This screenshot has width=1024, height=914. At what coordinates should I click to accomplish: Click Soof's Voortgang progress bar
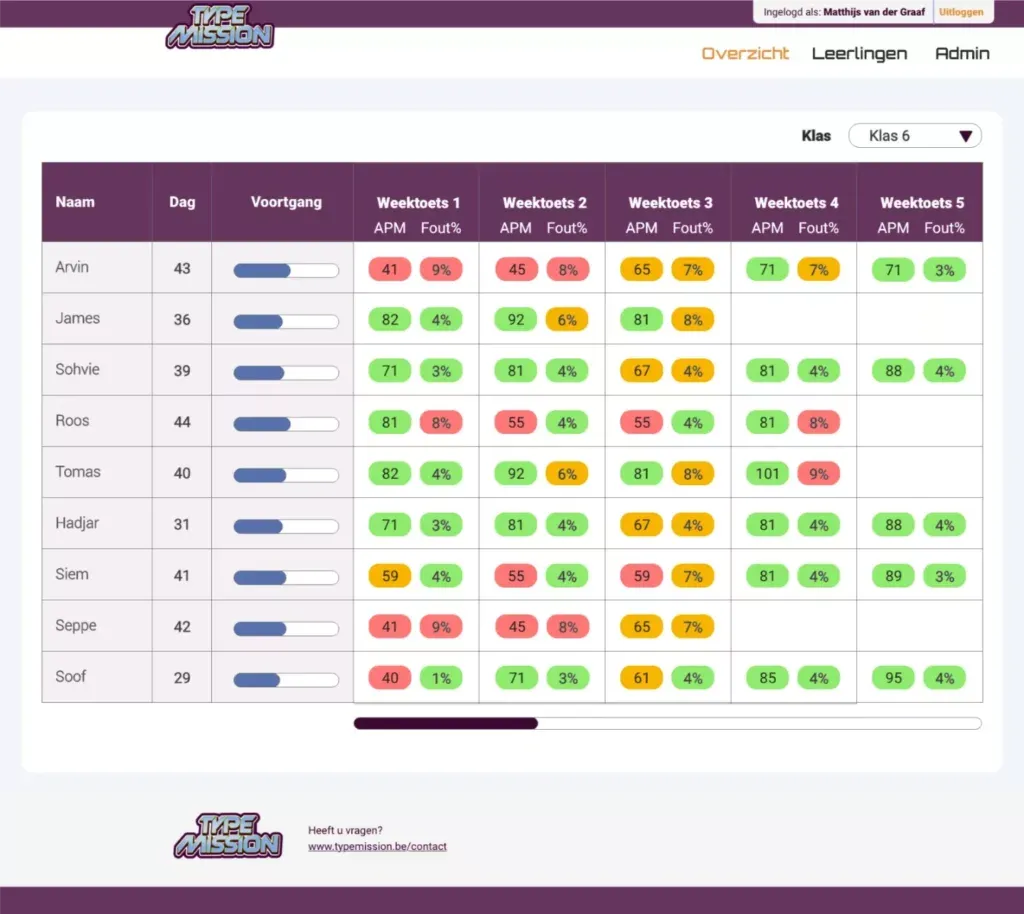(x=286, y=680)
